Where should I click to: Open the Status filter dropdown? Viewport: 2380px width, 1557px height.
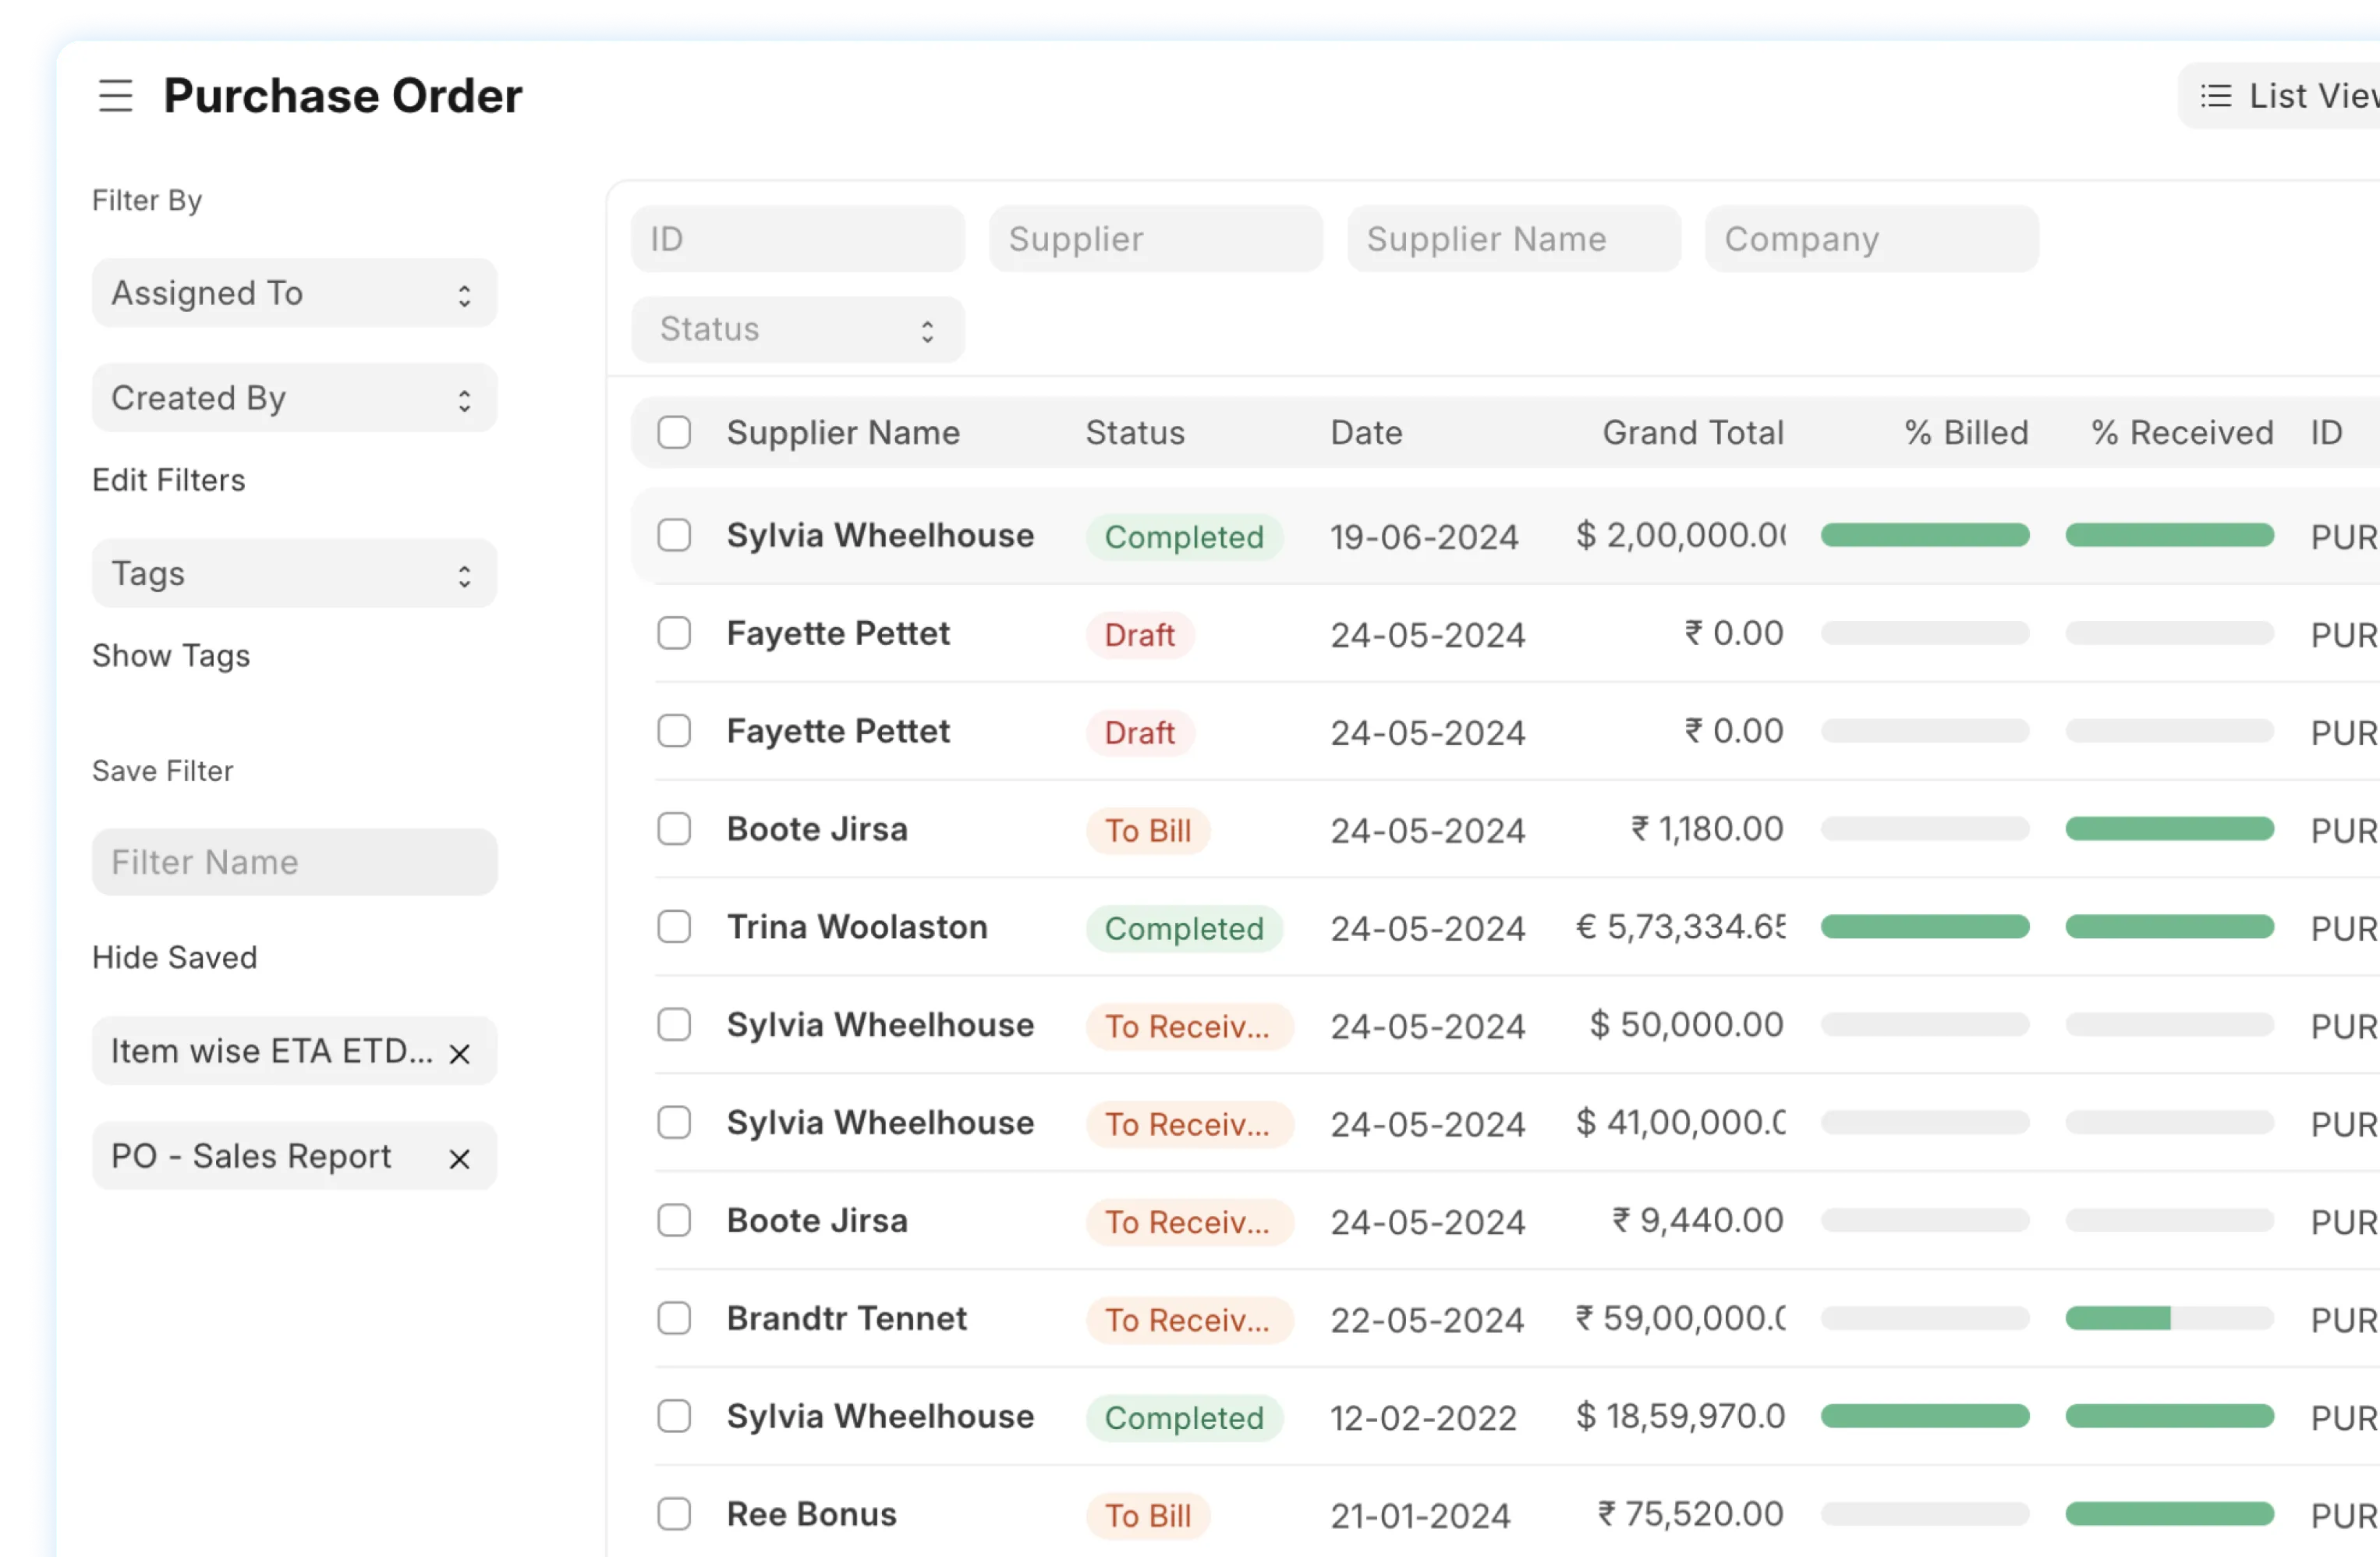[797, 330]
